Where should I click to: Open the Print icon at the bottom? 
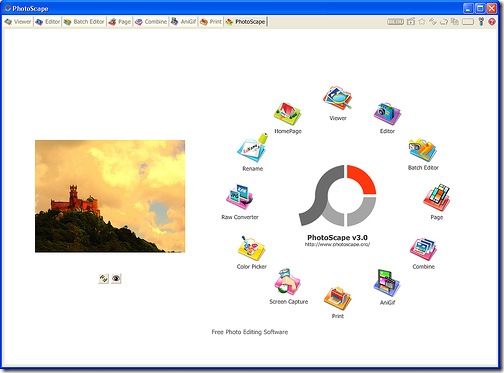point(337,298)
